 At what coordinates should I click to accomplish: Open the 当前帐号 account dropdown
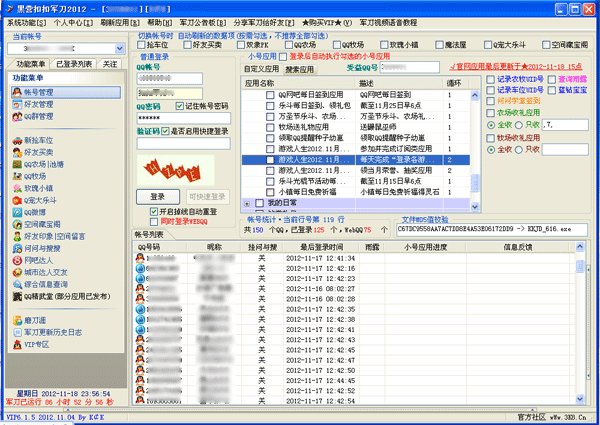tap(119, 48)
